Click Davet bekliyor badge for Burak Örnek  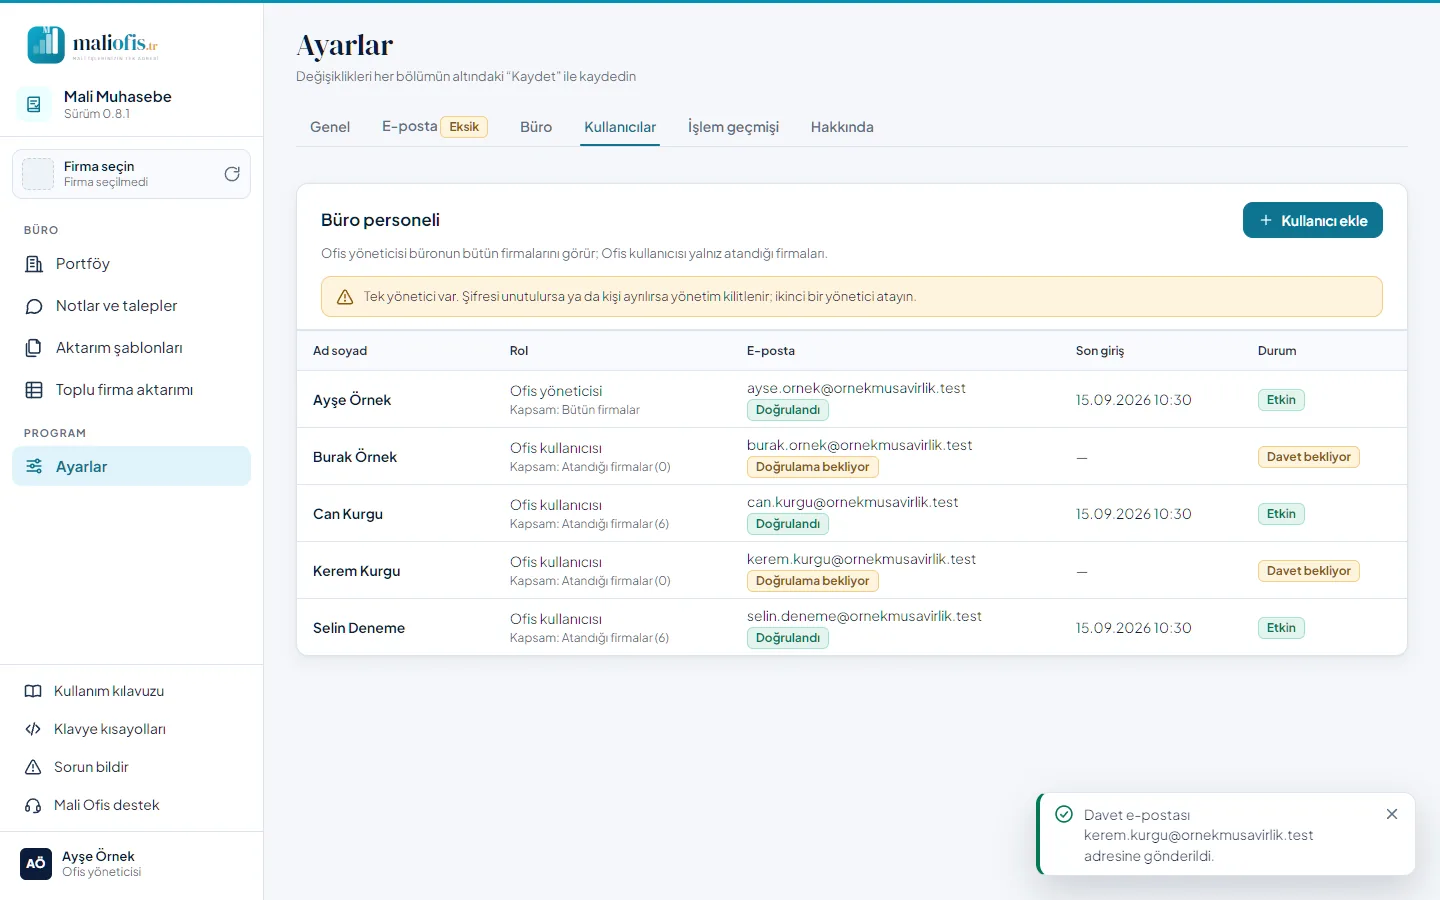tap(1309, 457)
